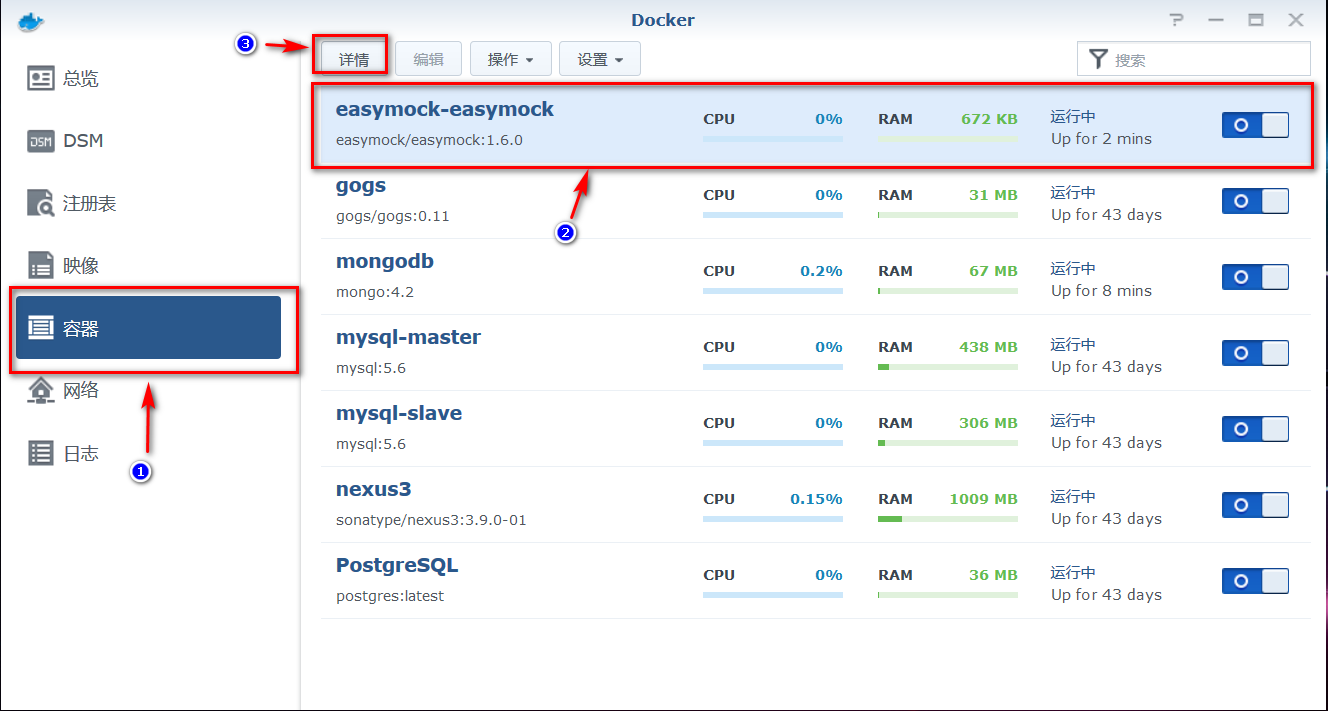Click the 详情 details button

pyautogui.click(x=351, y=58)
